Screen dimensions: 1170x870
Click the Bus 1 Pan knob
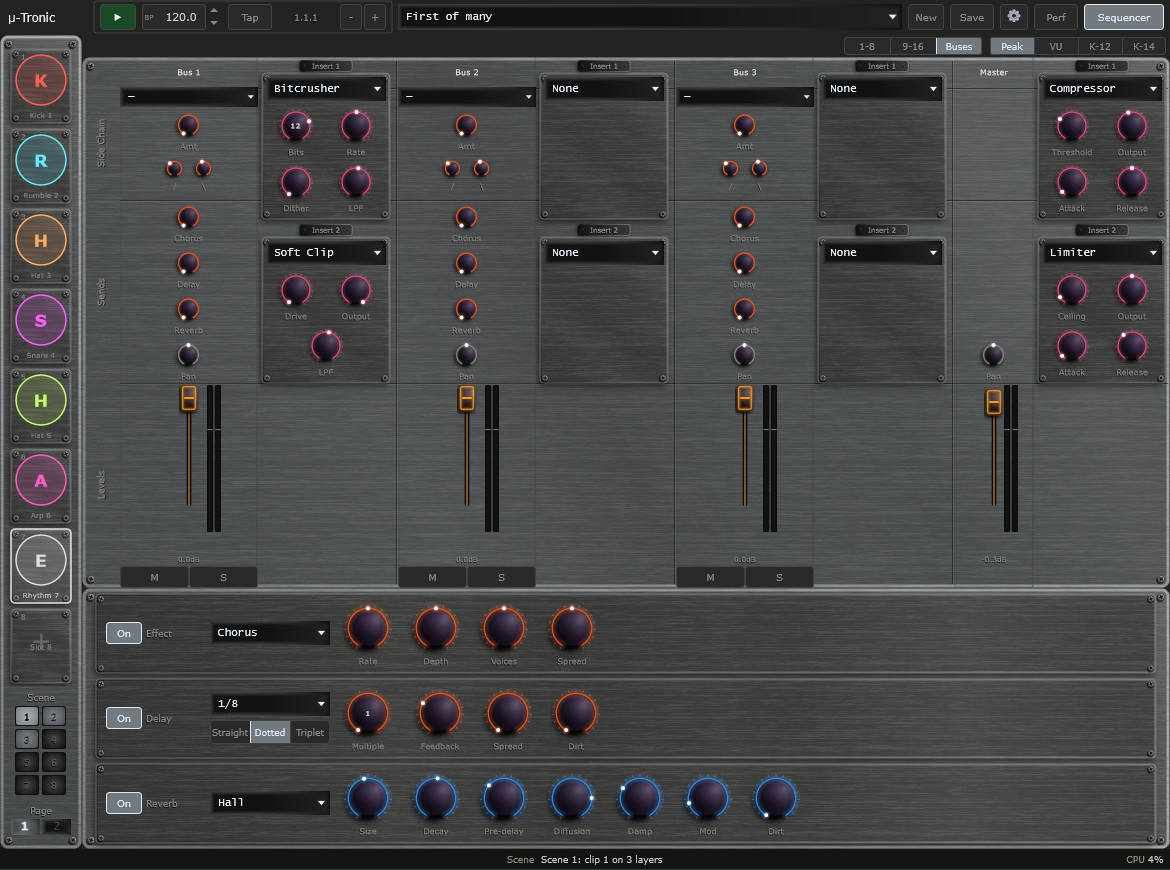pos(188,355)
